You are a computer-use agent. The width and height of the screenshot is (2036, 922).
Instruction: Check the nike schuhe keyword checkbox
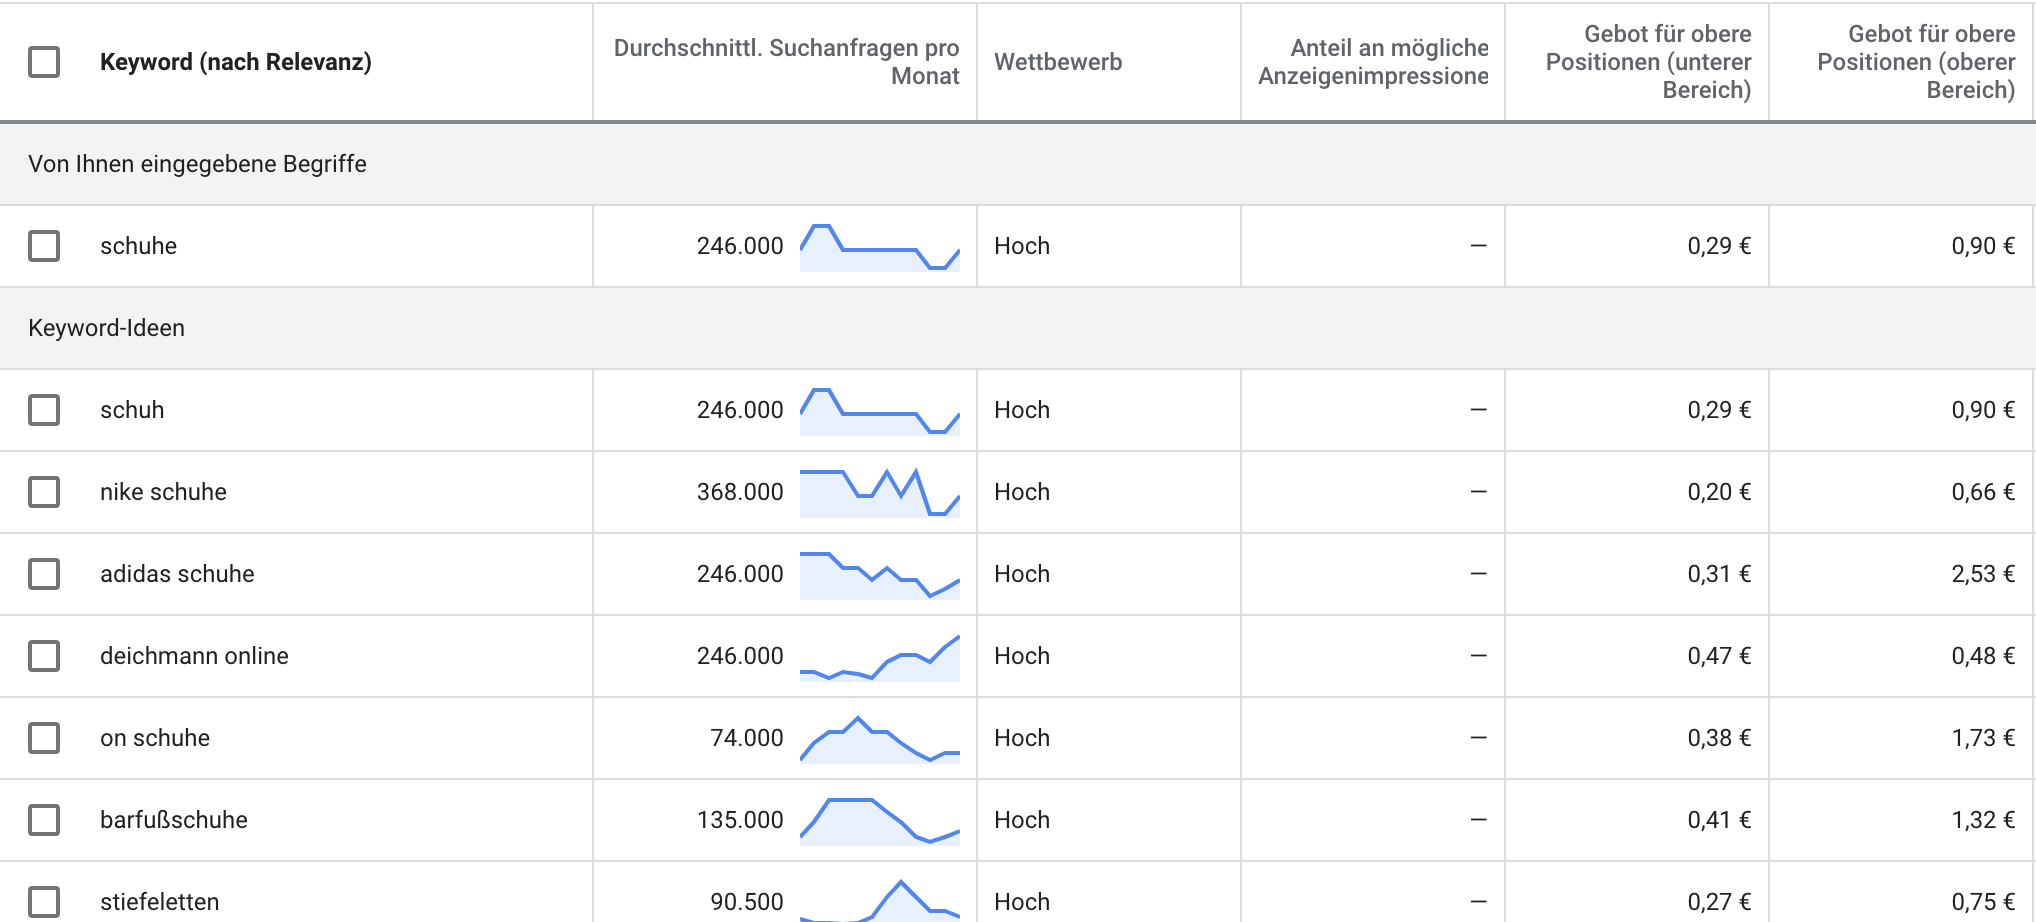pyautogui.click(x=44, y=492)
